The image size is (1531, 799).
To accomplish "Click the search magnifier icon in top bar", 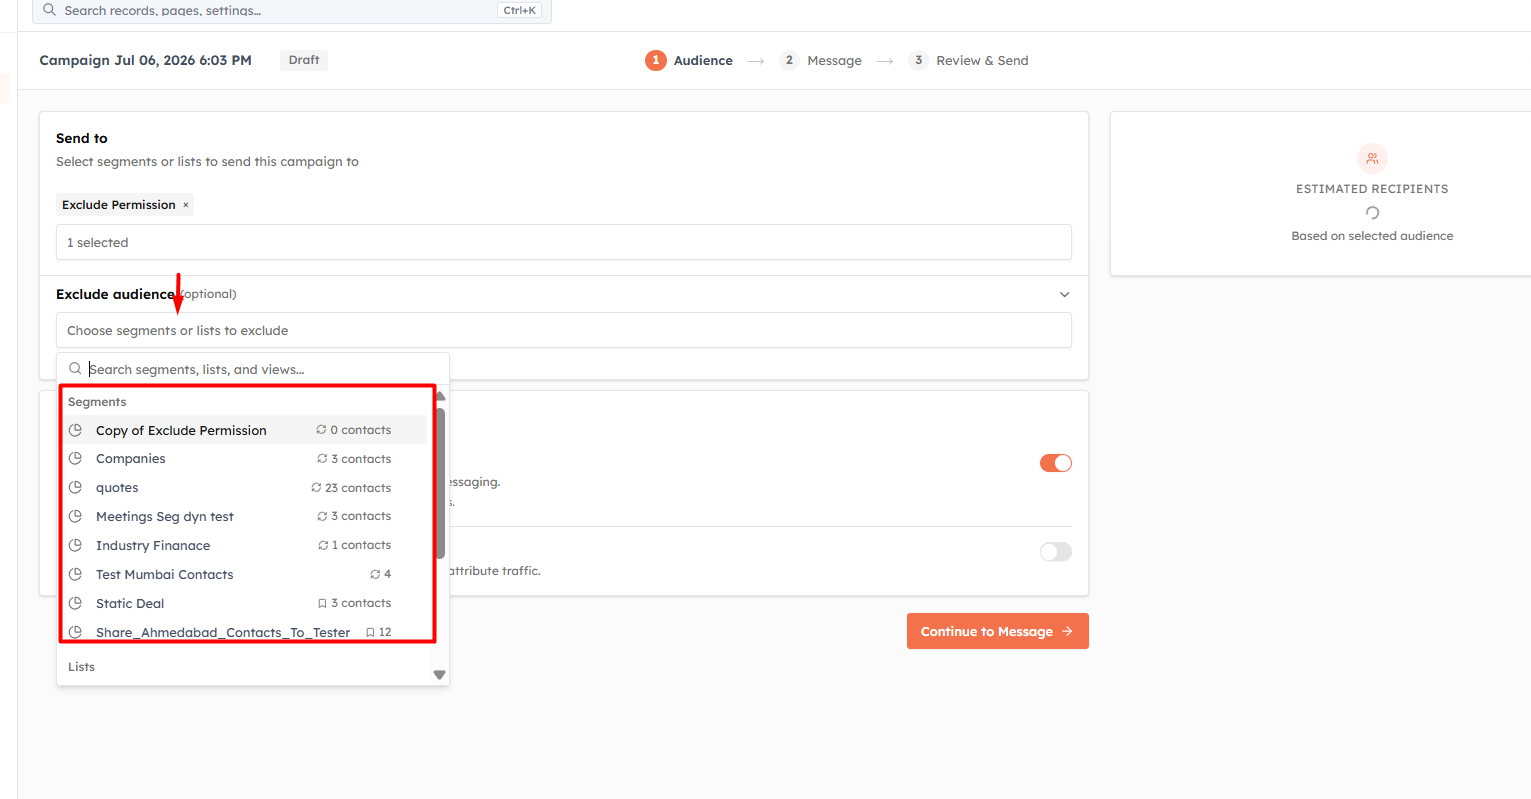I will pyautogui.click(x=49, y=10).
